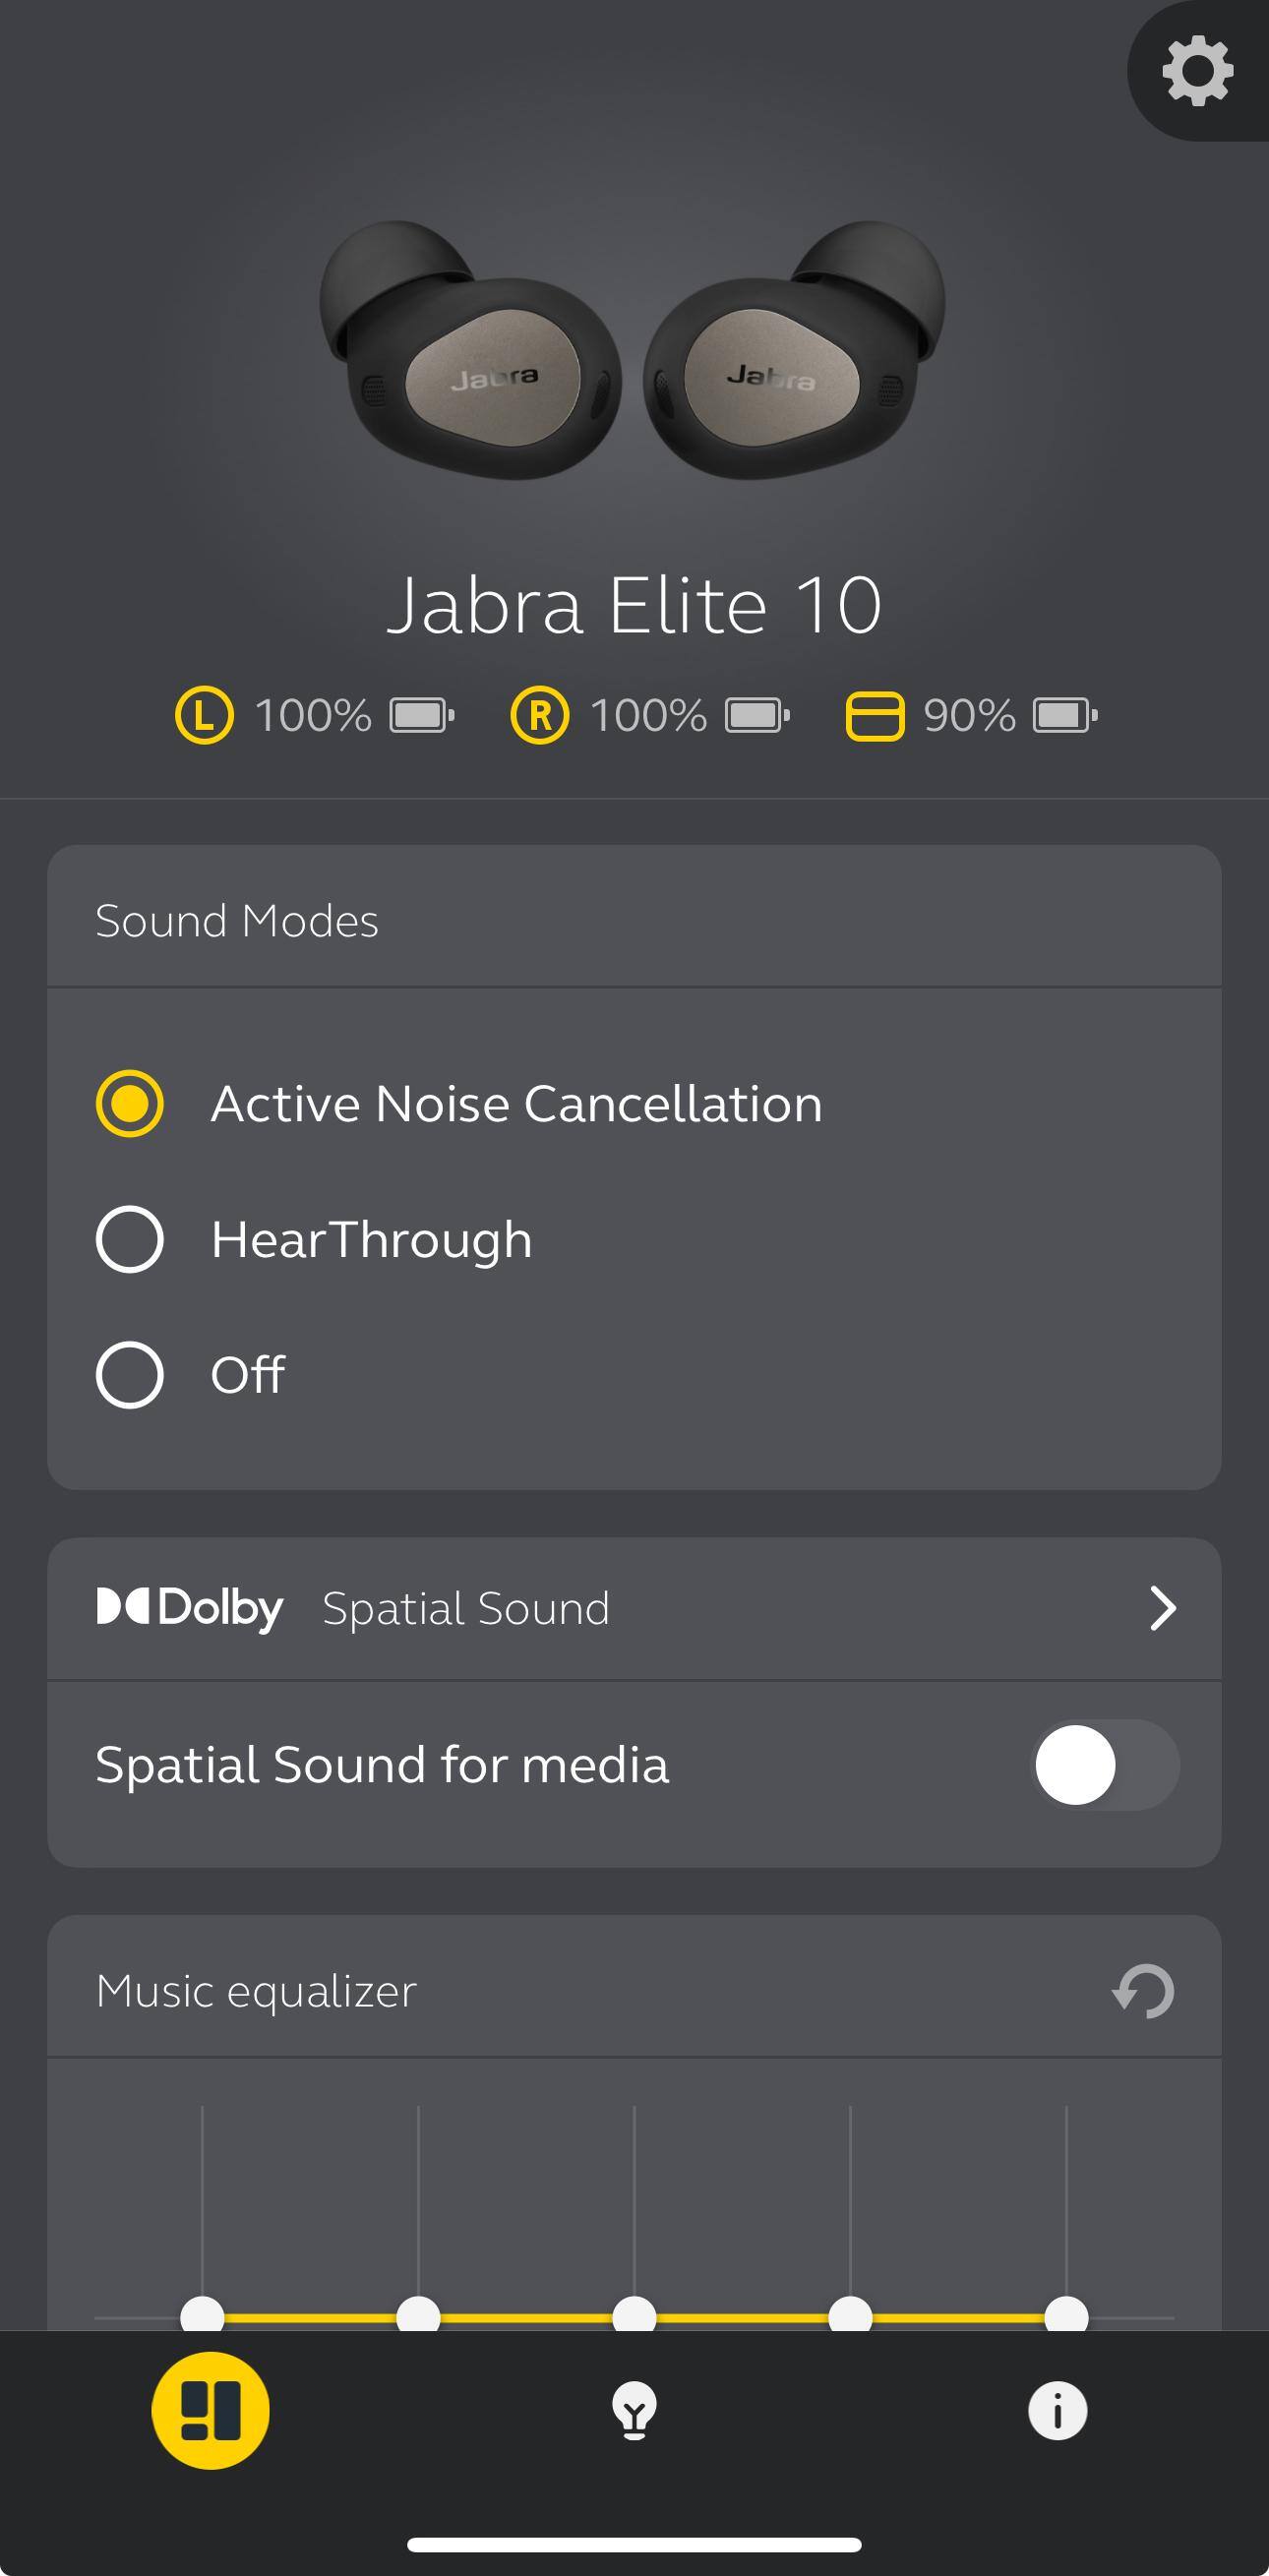Select HearThrough sound mode

[130, 1239]
